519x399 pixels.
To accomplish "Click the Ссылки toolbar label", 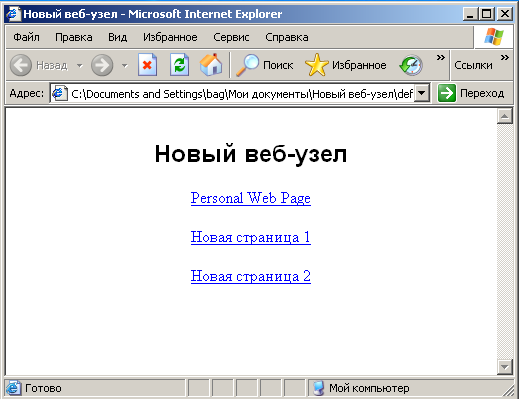I will 473,65.
